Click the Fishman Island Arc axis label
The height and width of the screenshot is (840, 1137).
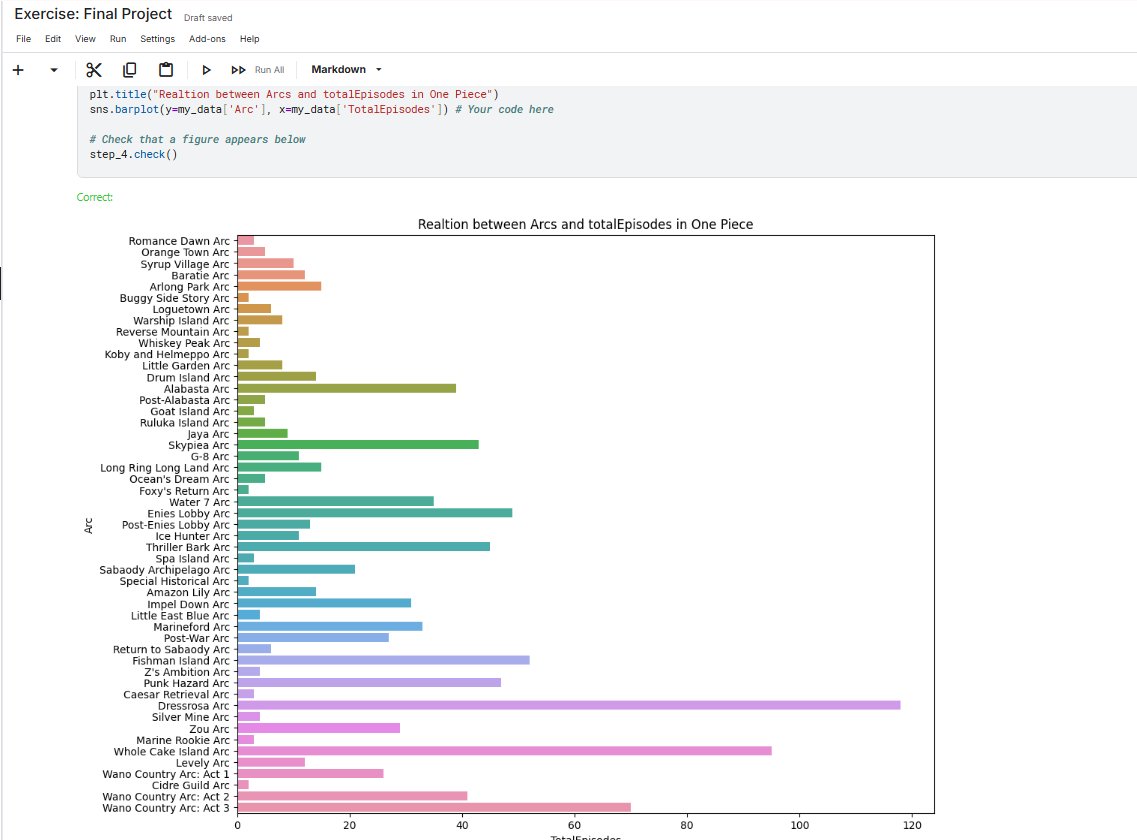tap(181, 661)
